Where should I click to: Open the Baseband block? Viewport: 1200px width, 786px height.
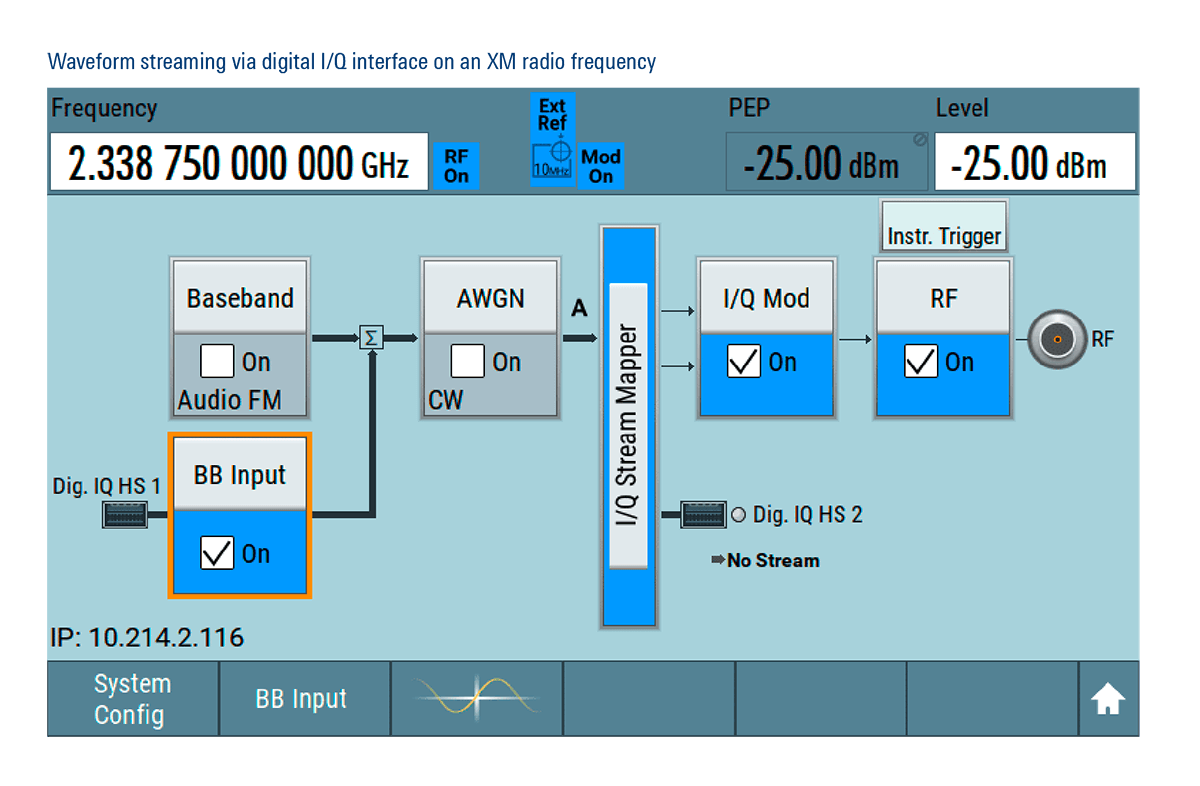point(240,298)
